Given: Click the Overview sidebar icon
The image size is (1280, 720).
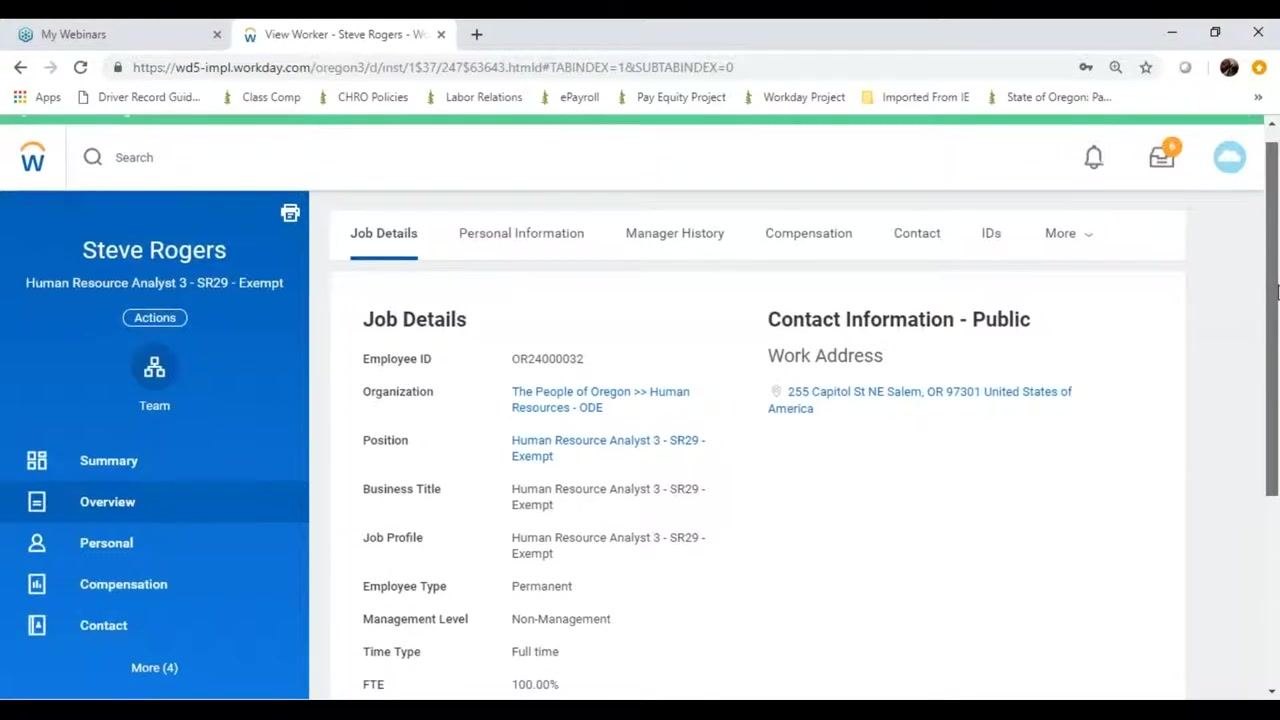Looking at the screenshot, I should (37, 502).
